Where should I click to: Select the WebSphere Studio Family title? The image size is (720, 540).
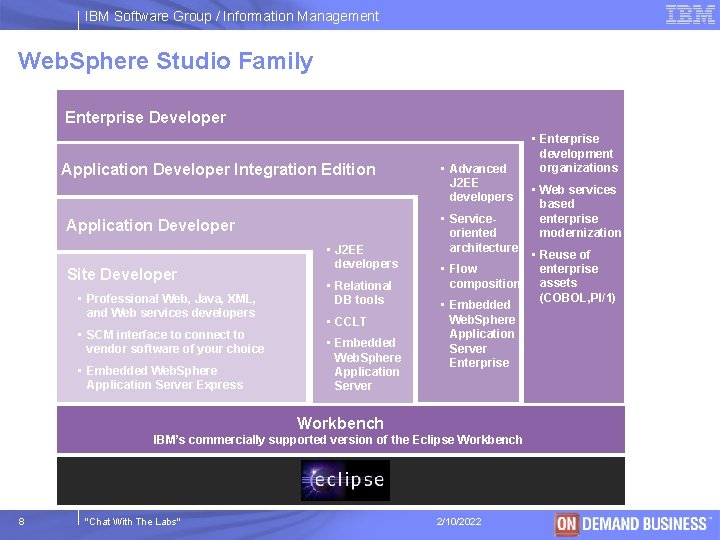pos(165,62)
